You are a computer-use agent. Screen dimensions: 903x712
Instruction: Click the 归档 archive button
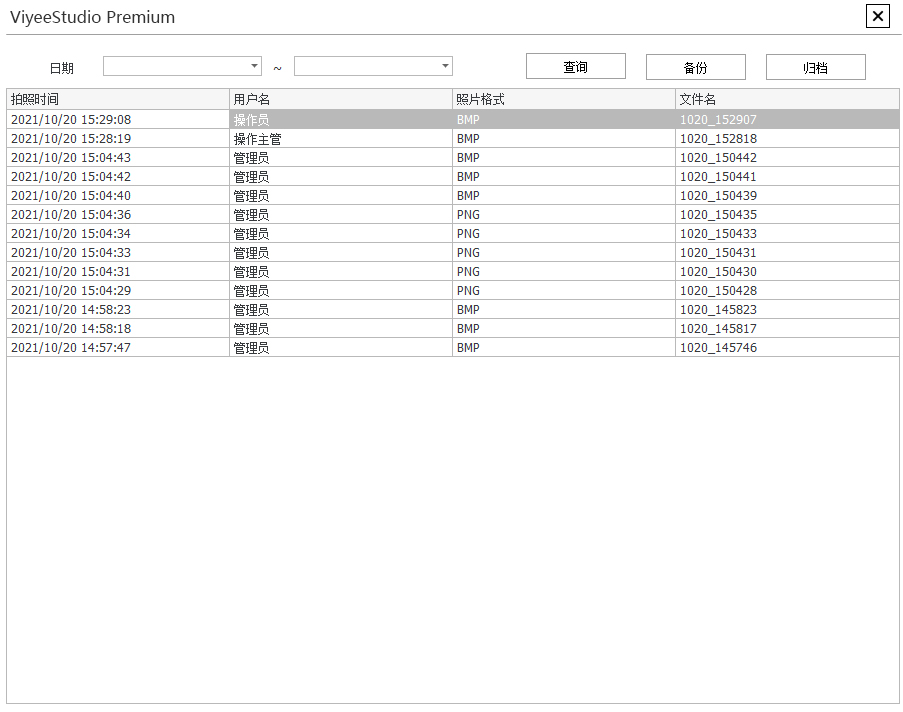coord(815,67)
